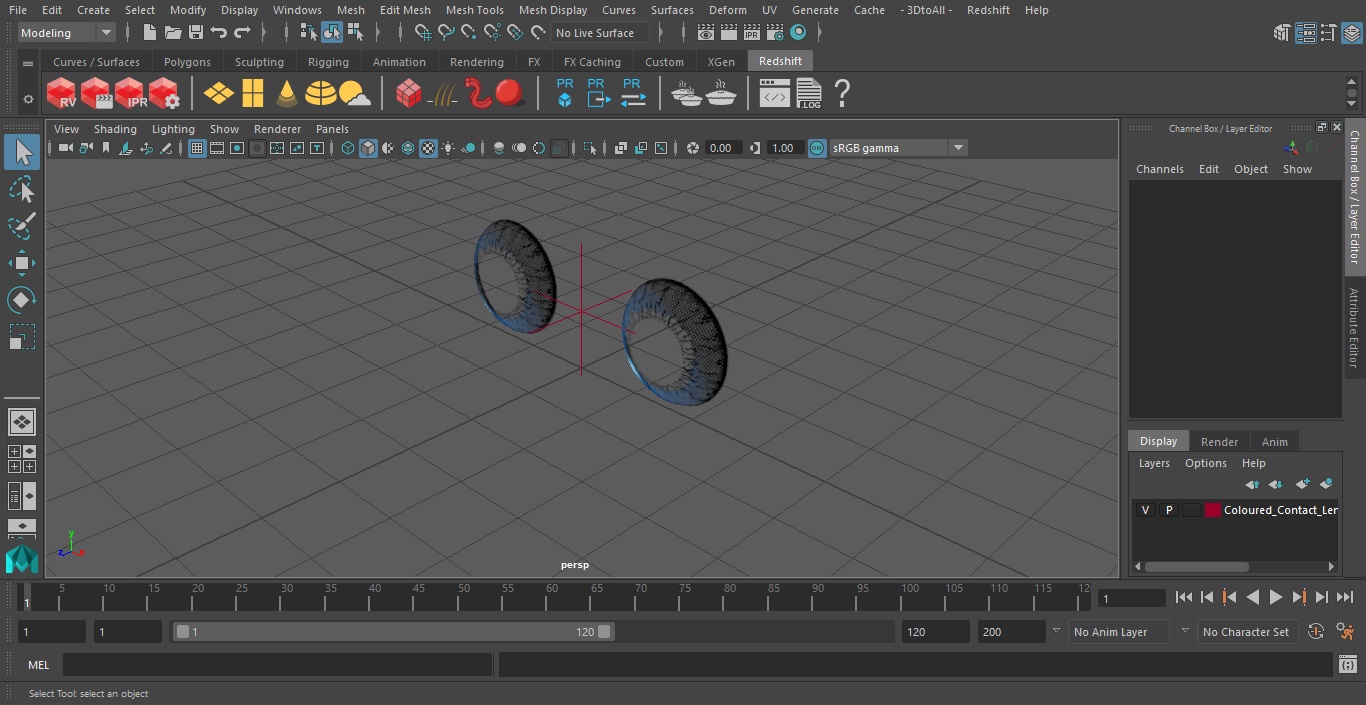Viewport: 1366px width, 705px height.
Task: Toggle layer visibility V box
Action: 1146,510
